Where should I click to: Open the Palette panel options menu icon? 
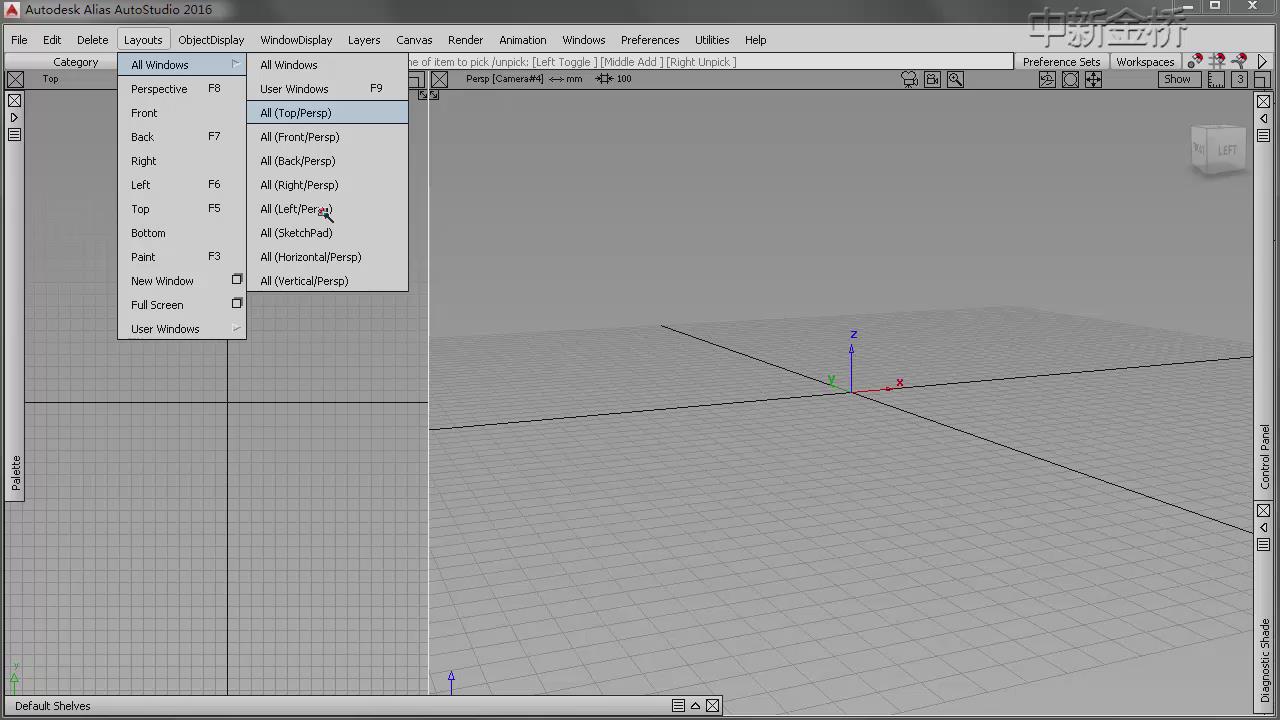tap(15, 135)
